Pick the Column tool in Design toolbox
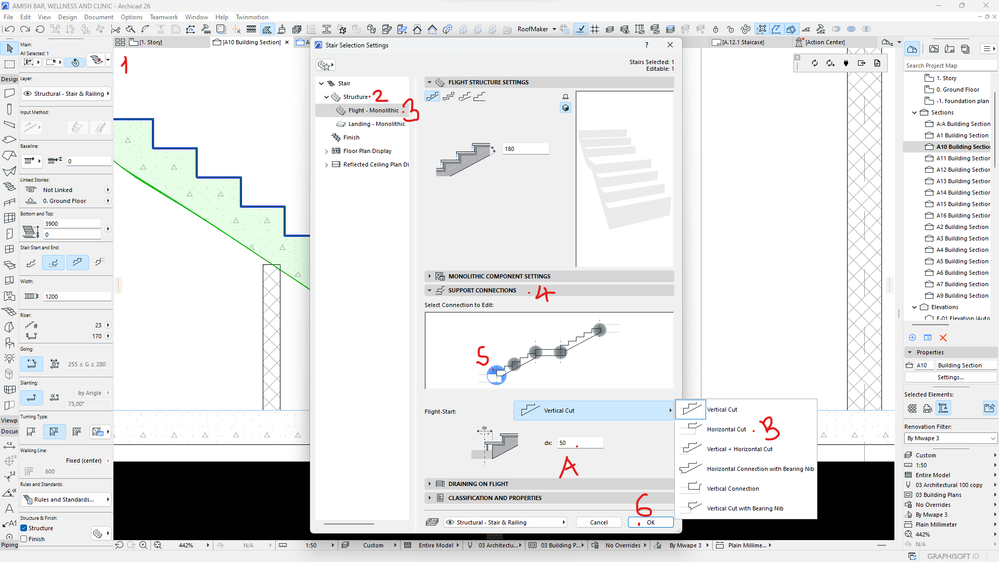Image resolution: width=999 pixels, height=562 pixels. 9,109
